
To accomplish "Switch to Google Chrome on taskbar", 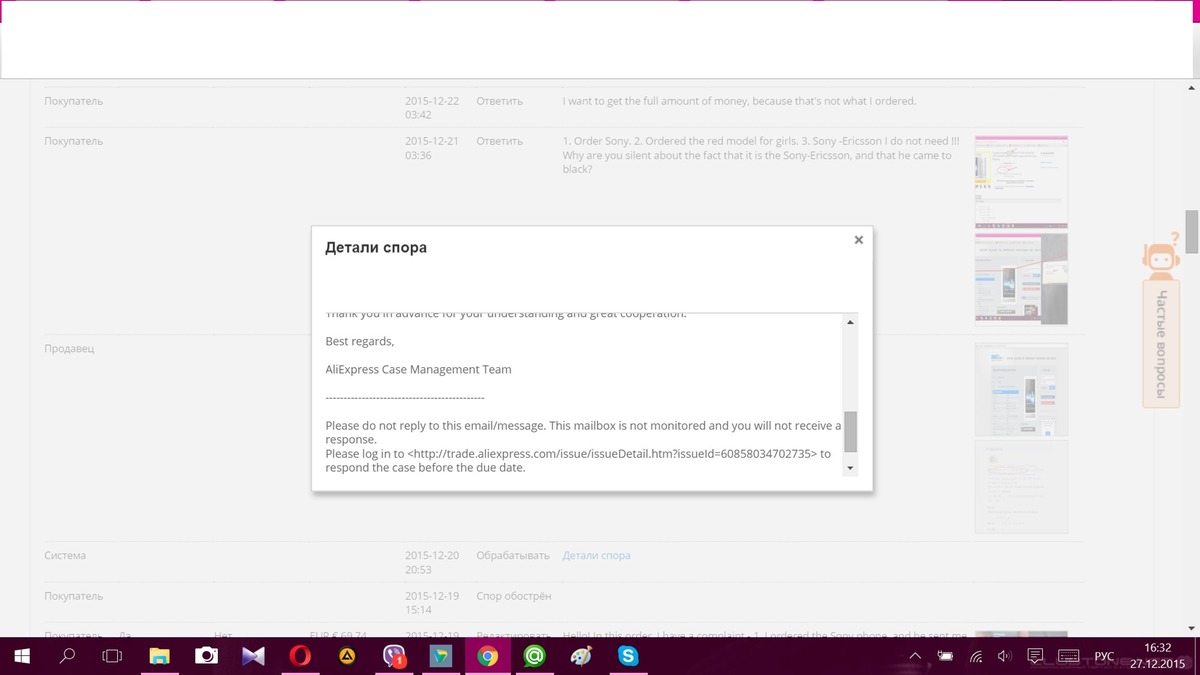I will click(x=488, y=656).
